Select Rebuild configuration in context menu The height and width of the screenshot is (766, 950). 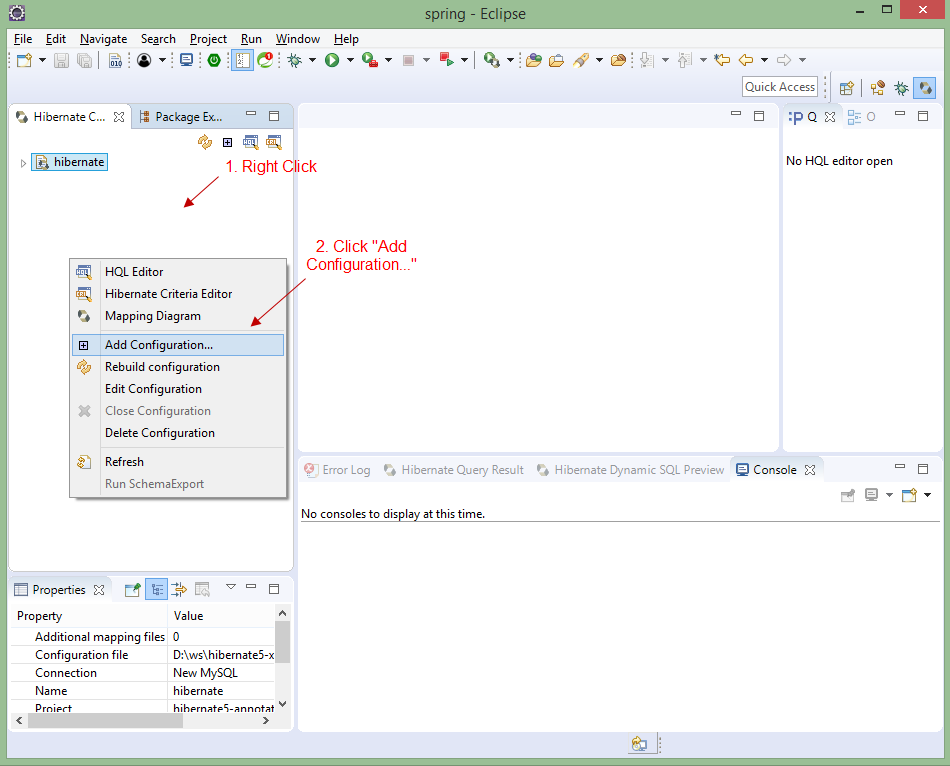pos(178,367)
